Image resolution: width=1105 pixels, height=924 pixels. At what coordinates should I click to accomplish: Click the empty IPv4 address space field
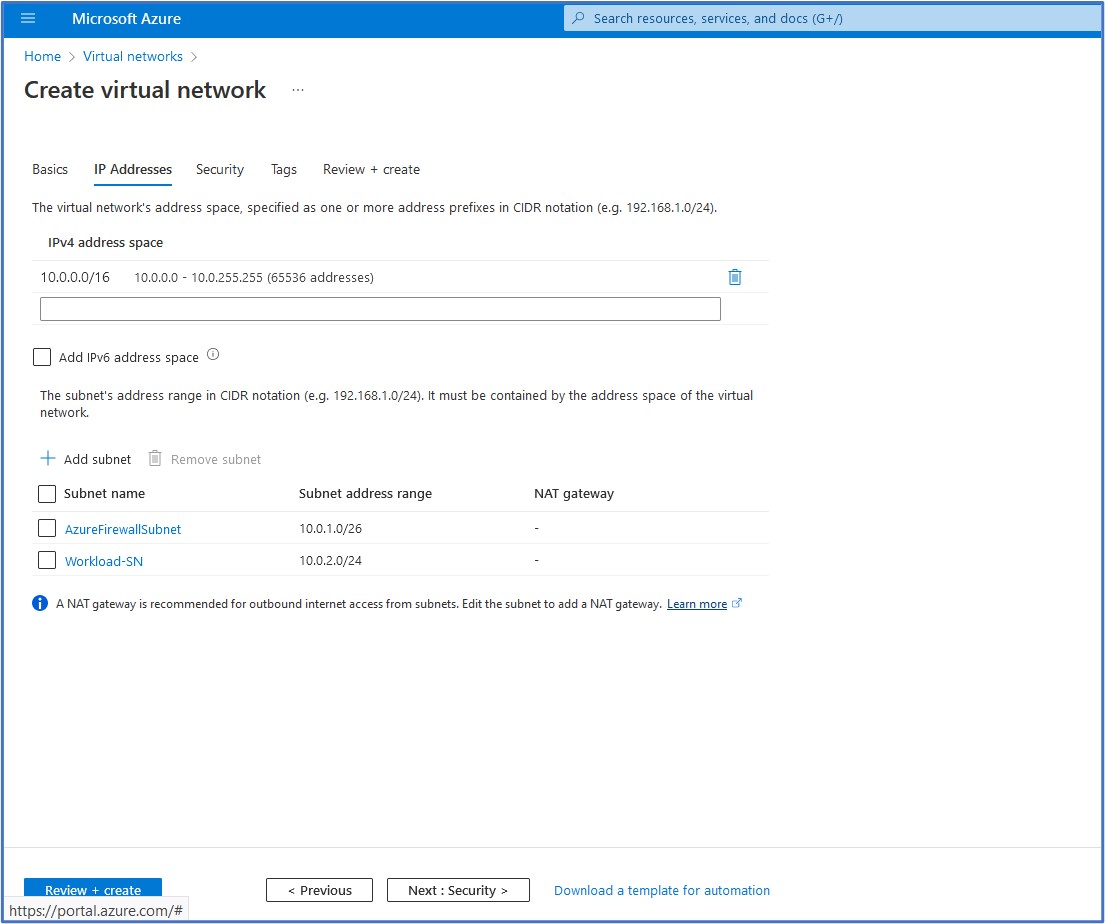point(380,309)
